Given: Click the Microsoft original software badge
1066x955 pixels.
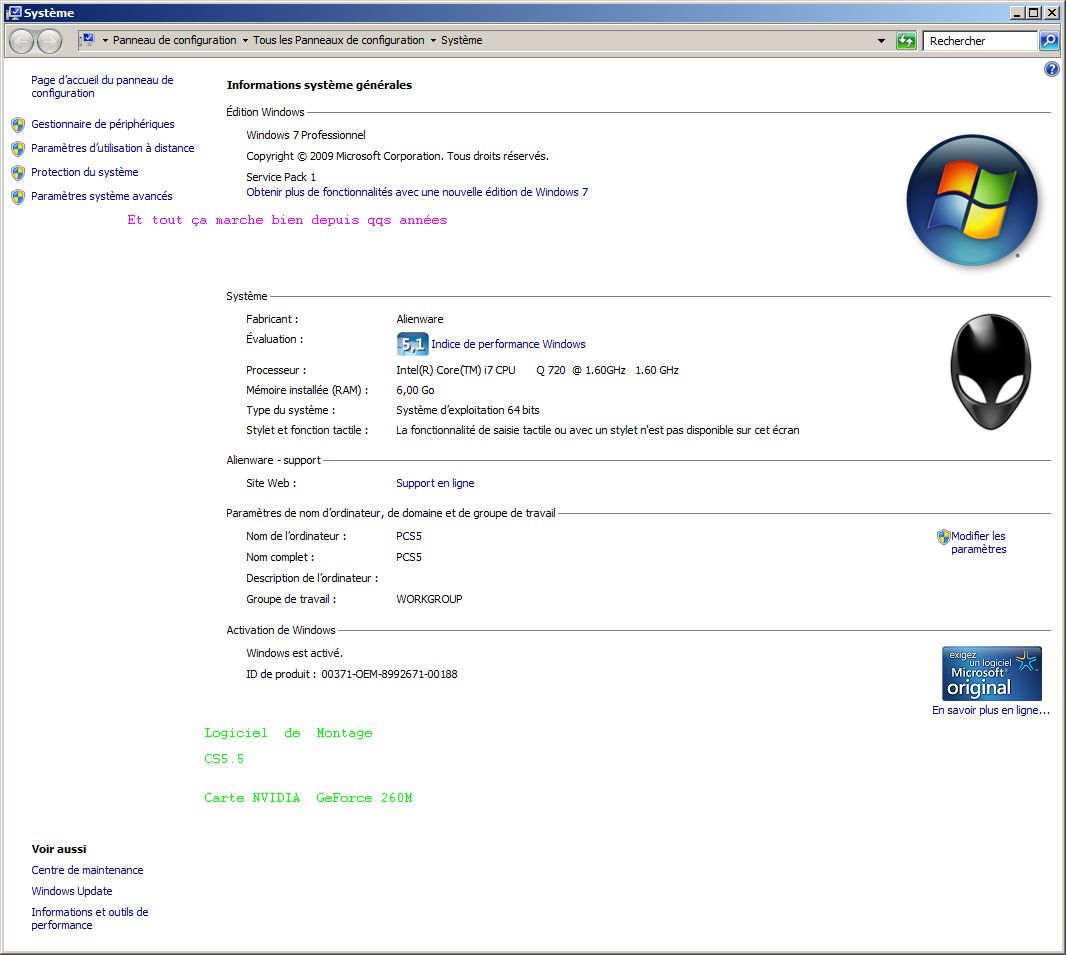Looking at the screenshot, I should point(991,673).
